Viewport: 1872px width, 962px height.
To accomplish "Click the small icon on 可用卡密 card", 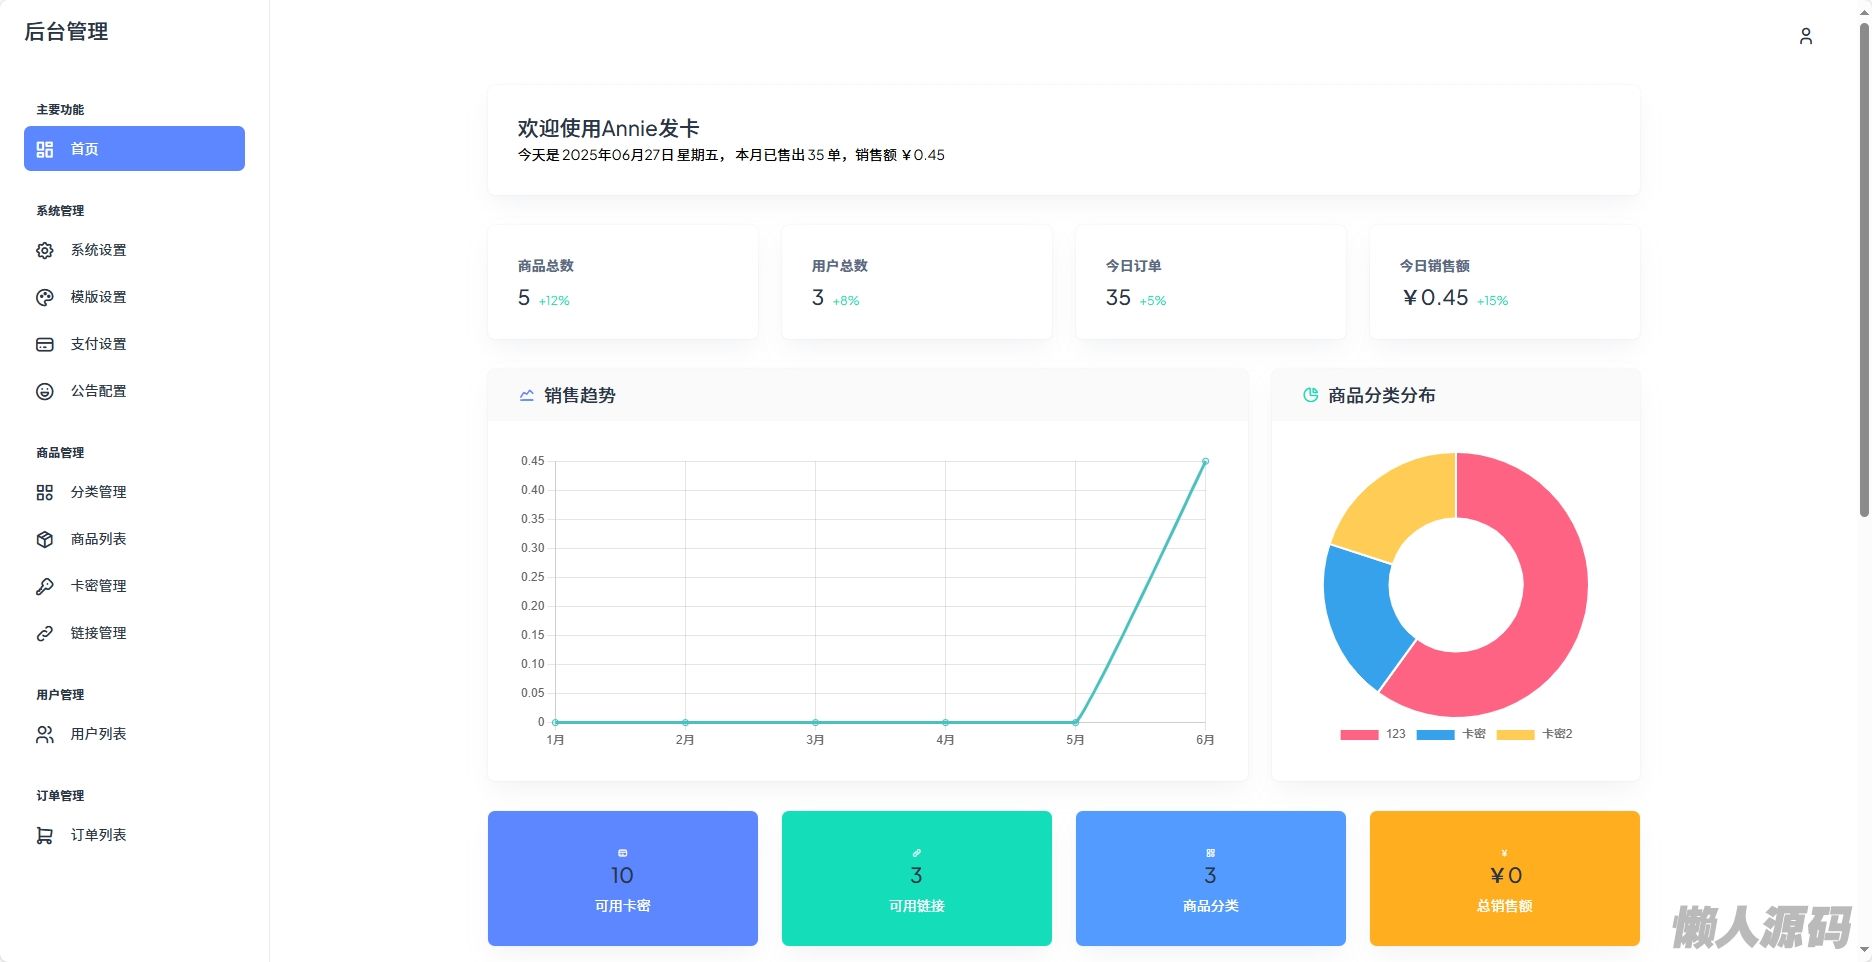I will coord(623,853).
